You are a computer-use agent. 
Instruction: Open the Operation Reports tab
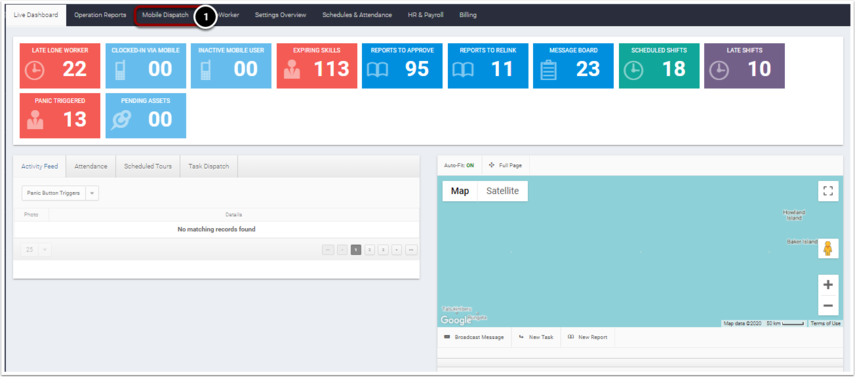(100, 15)
